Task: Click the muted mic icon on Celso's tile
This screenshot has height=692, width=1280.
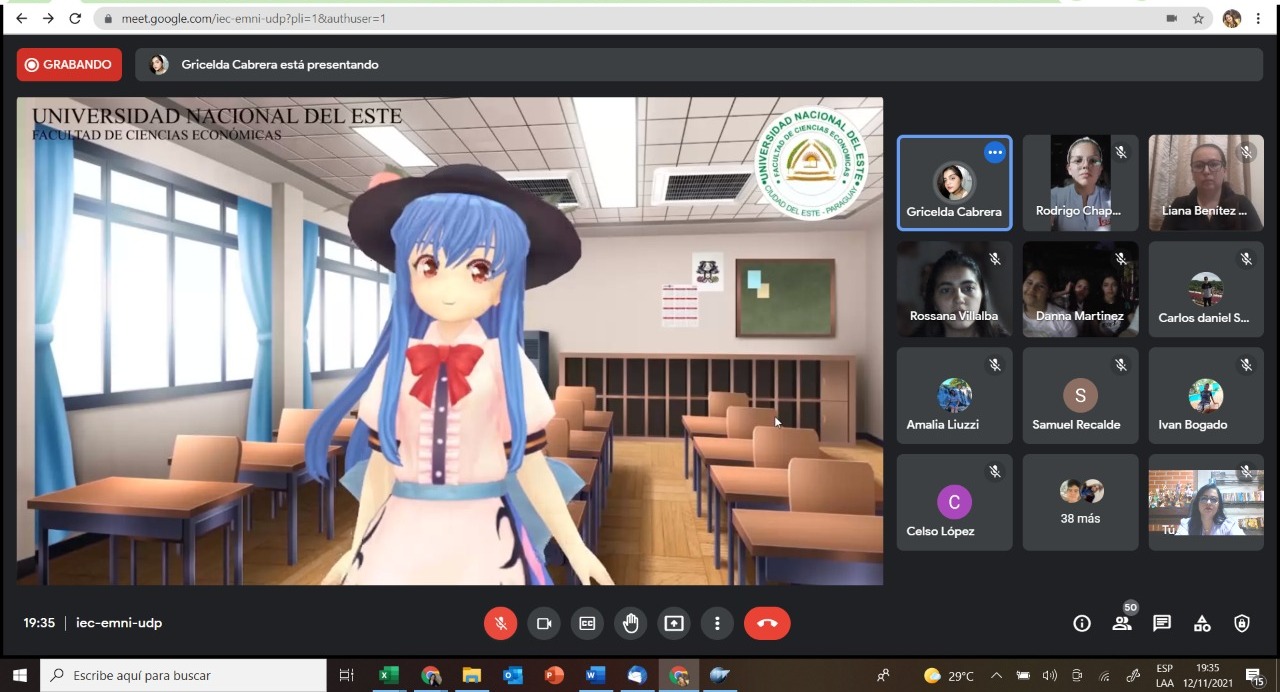Action: pyautogui.click(x=995, y=471)
